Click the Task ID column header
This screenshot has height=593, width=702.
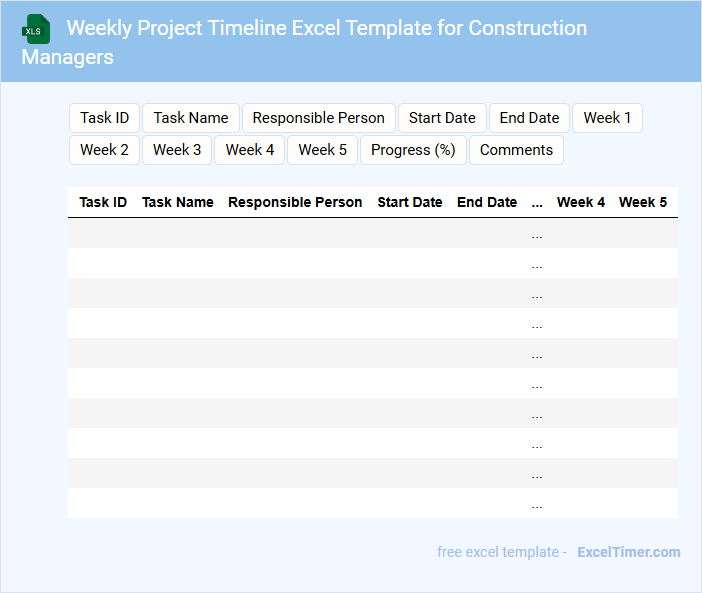coord(103,202)
